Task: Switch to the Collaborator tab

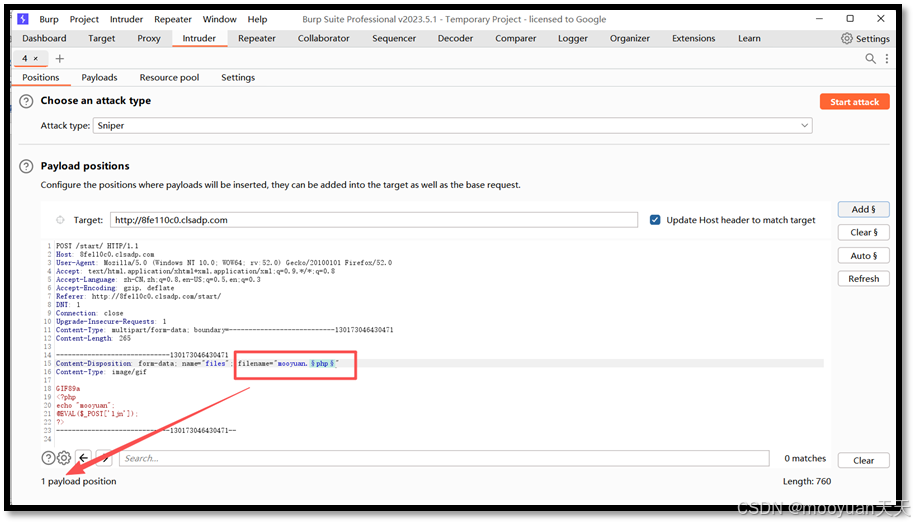Action: click(323, 39)
